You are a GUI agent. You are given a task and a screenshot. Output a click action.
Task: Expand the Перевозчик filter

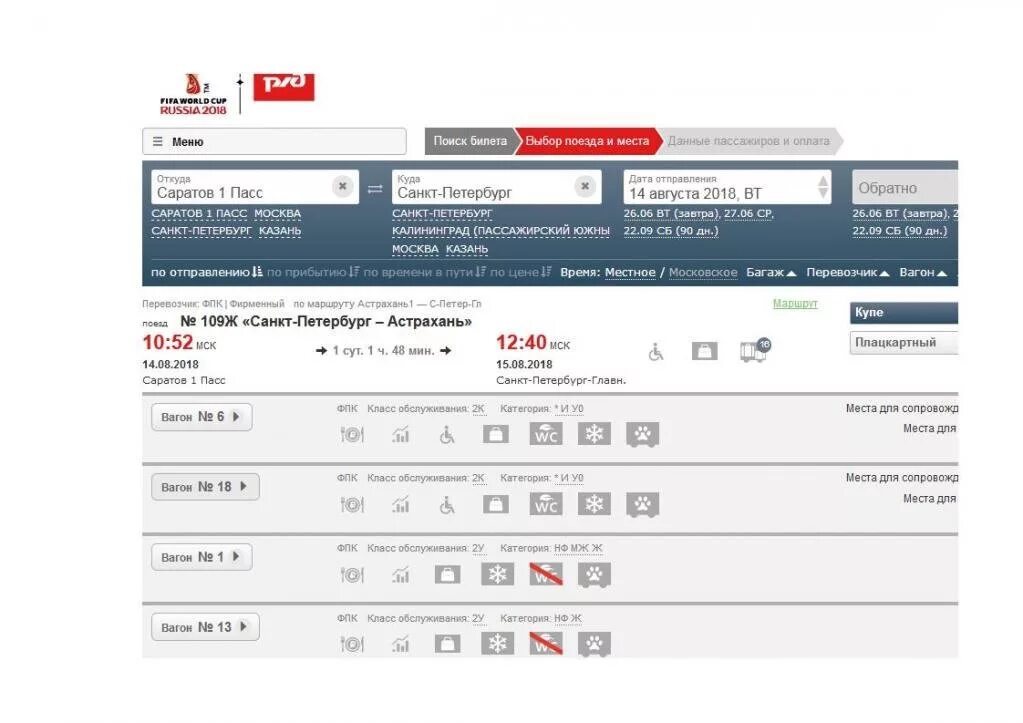847,272
